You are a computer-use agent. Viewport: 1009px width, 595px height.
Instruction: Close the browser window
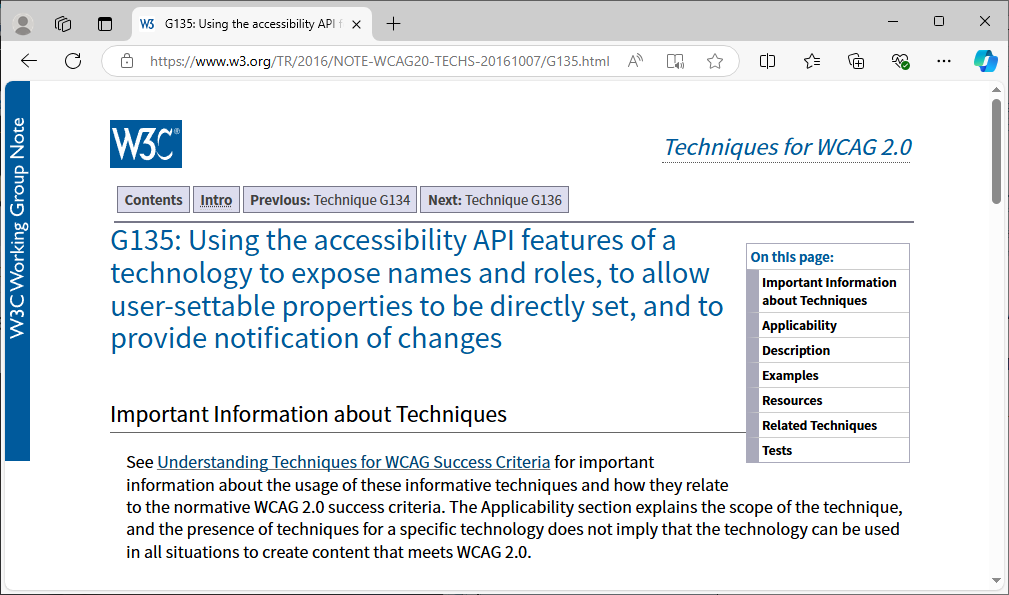click(x=985, y=21)
